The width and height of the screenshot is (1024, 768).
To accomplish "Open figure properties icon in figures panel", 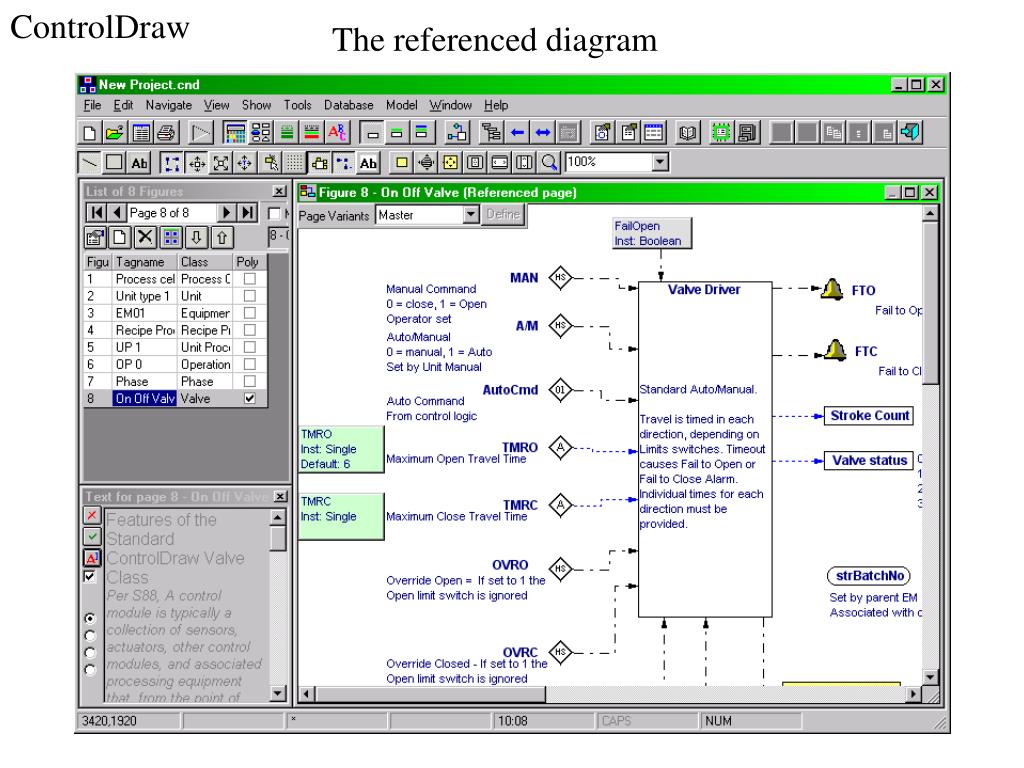I will [x=95, y=237].
